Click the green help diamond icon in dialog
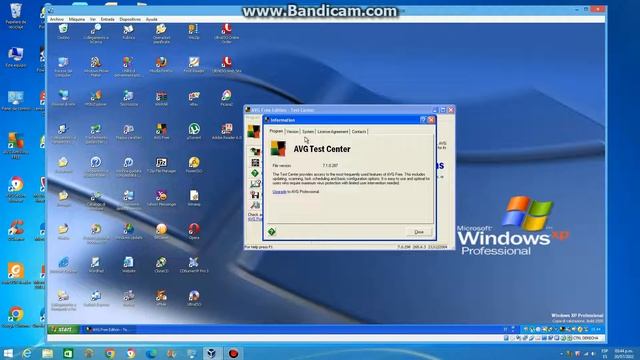This screenshot has width=640, height=360. (272, 232)
